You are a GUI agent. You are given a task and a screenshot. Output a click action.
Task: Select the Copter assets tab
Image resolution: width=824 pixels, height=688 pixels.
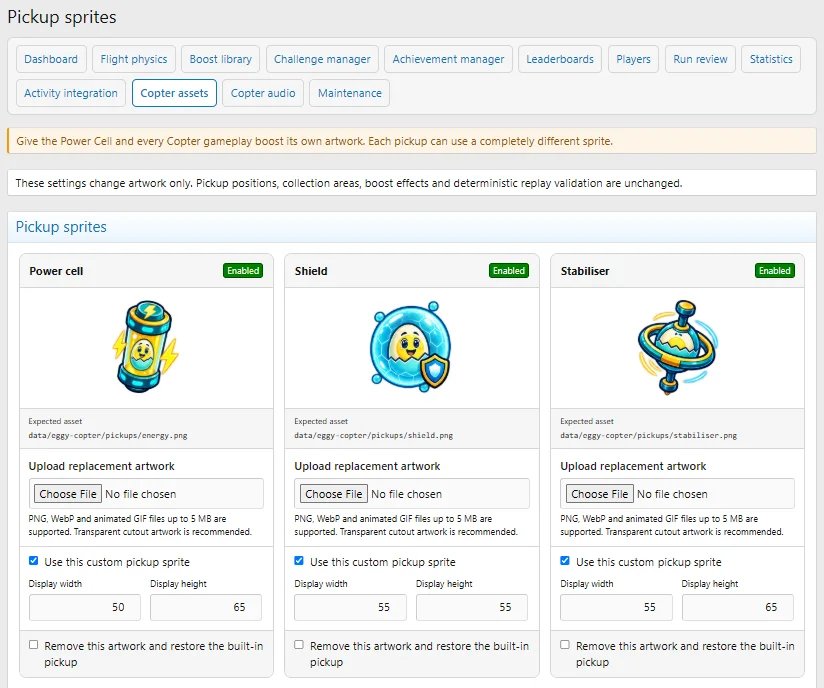pyautogui.click(x=174, y=93)
